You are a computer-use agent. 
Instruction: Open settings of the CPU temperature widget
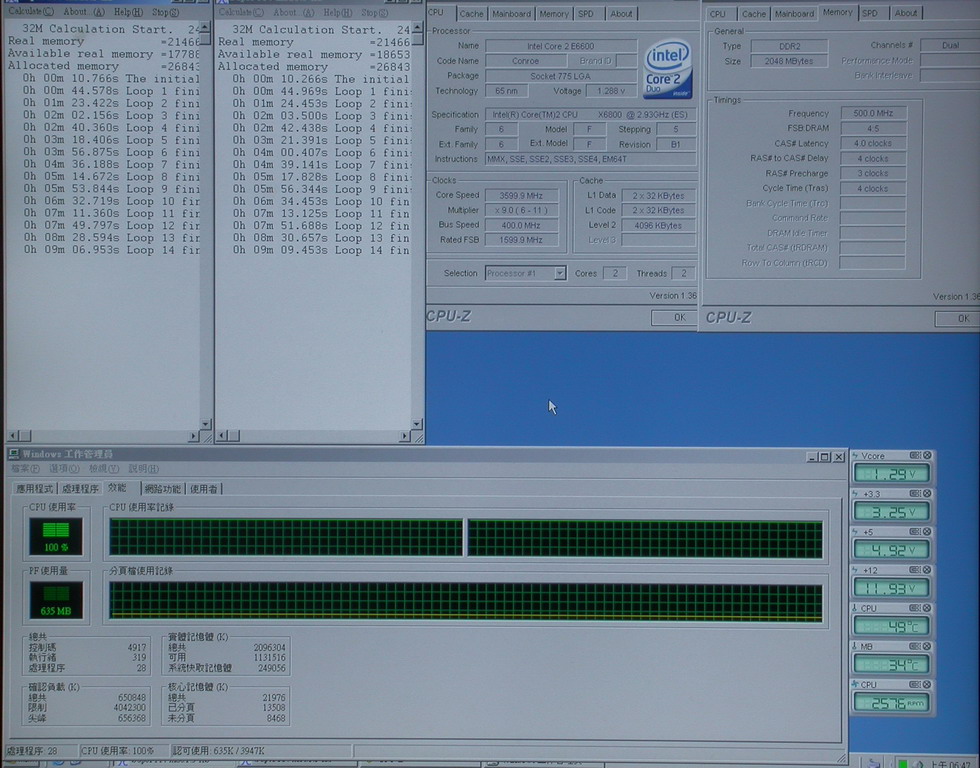click(915, 608)
